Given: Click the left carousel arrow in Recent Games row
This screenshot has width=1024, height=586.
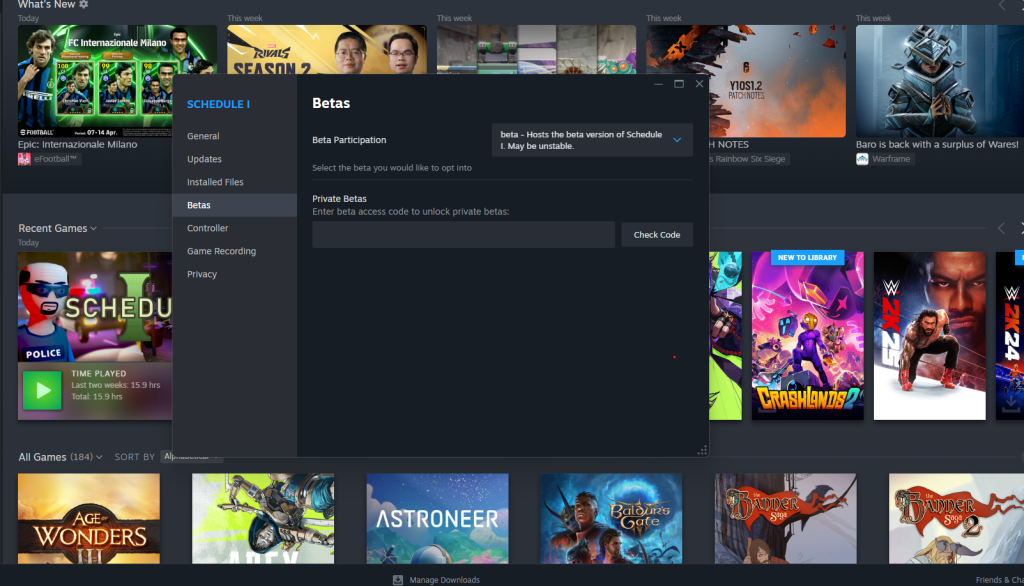Looking at the screenshot, I should point(1000,228).
